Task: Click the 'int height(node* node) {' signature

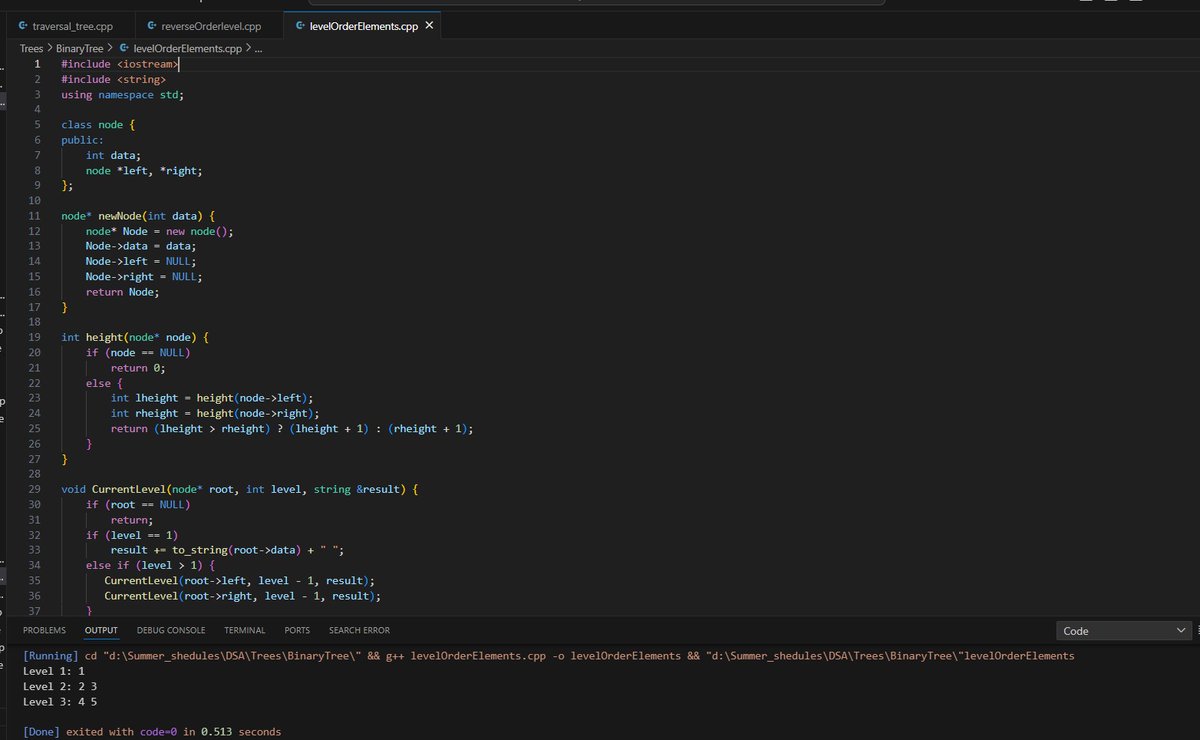Action: pyautogui.click(x=135, y=337)
